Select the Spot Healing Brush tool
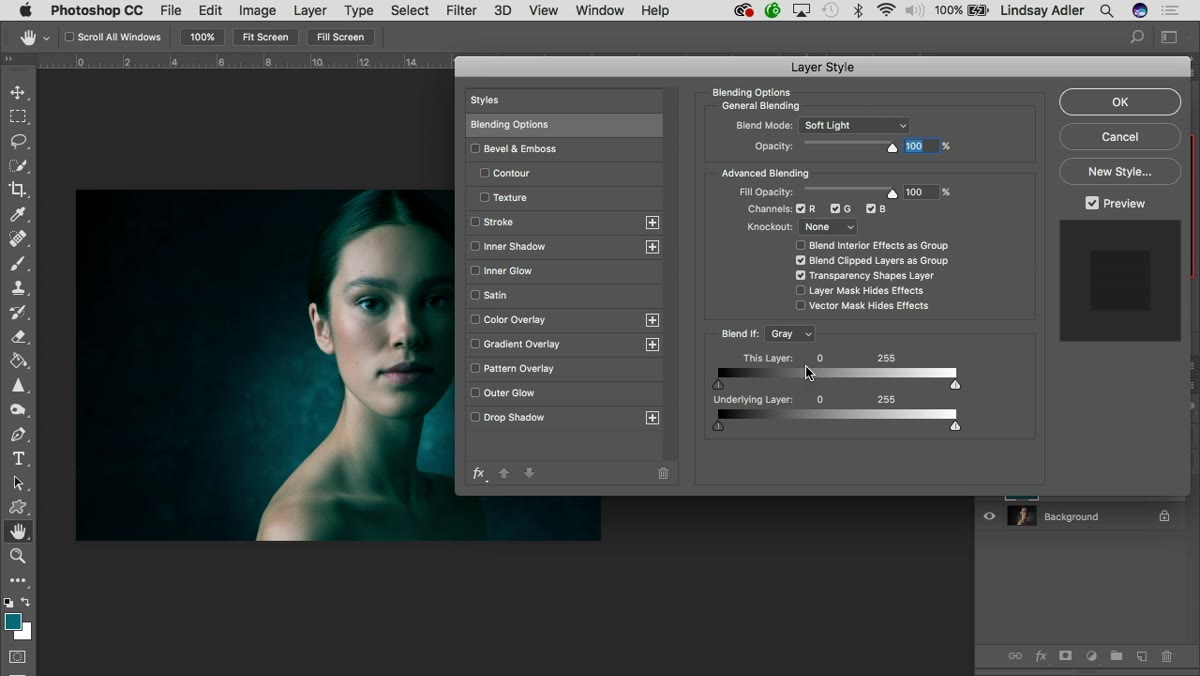1200x676 pixels. pos(18,239)
